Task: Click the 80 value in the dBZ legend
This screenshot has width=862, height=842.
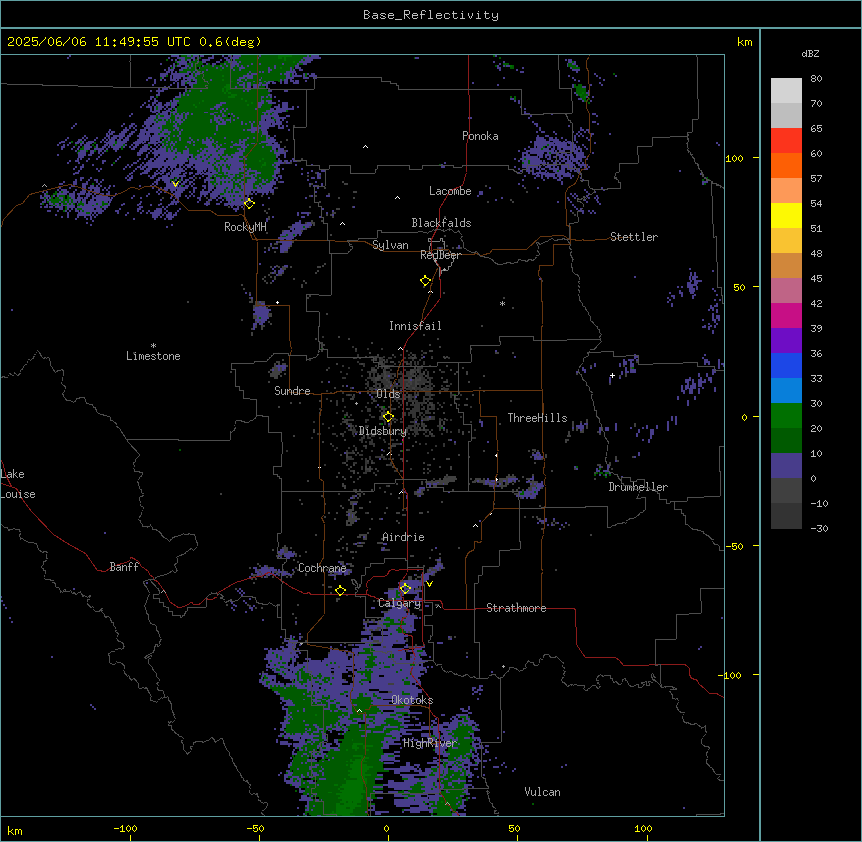Action: click(816, 79)
